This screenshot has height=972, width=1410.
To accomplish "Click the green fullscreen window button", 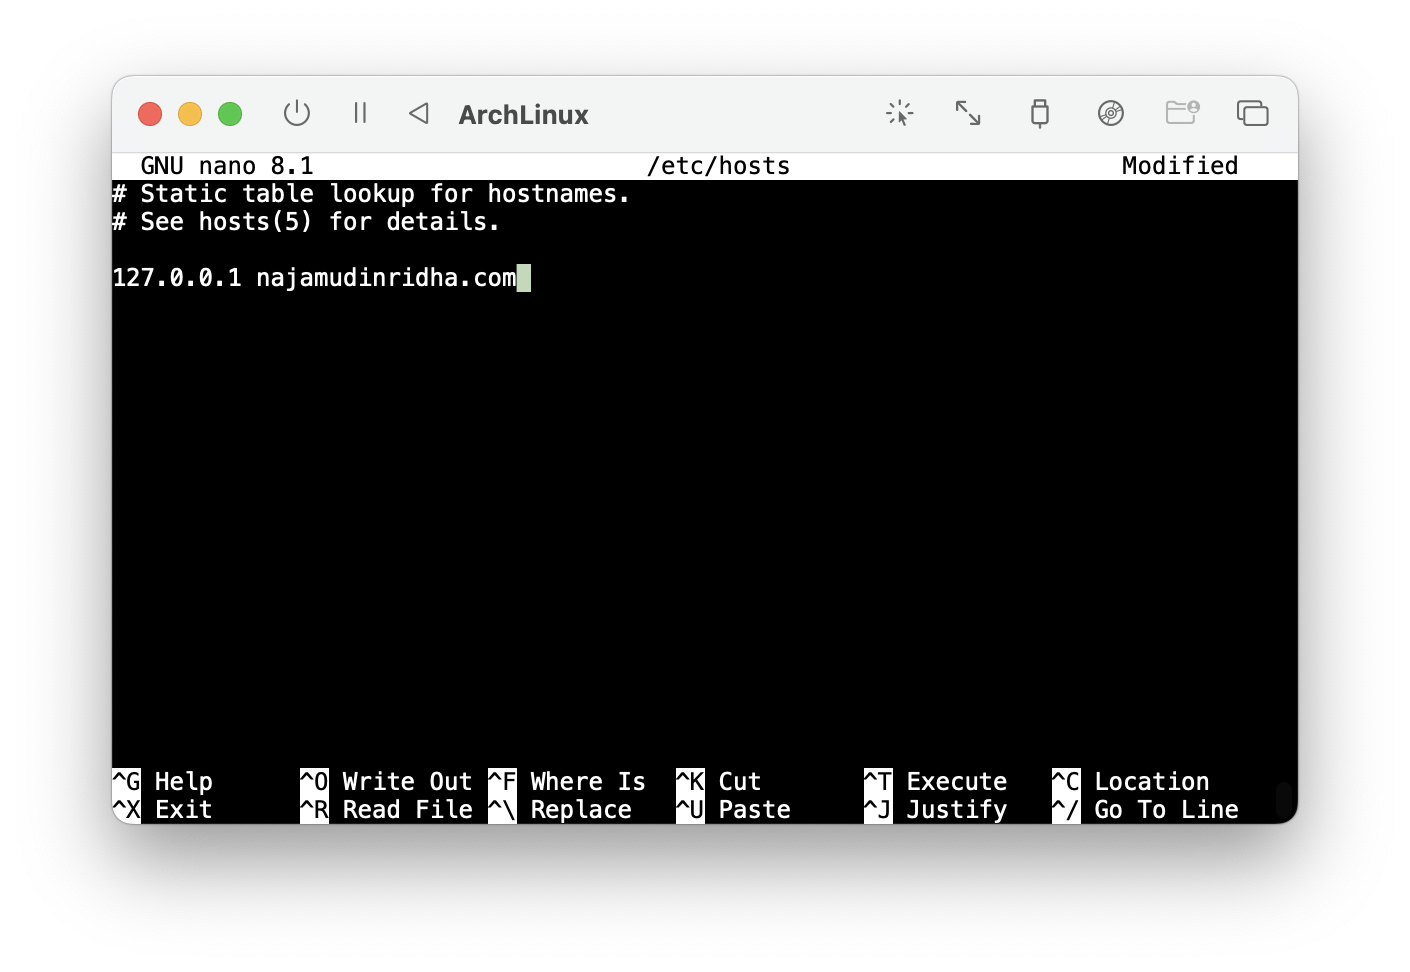I will click(x=230, y=114).
